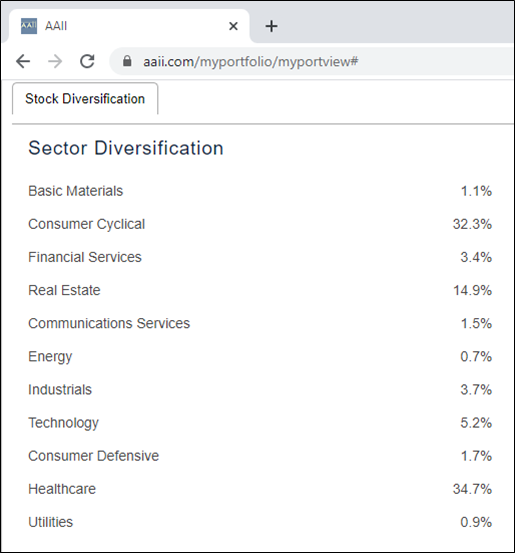
Task: Select the Basic Materials sector row
Action: pyautogui.click(x=260, y=191)
